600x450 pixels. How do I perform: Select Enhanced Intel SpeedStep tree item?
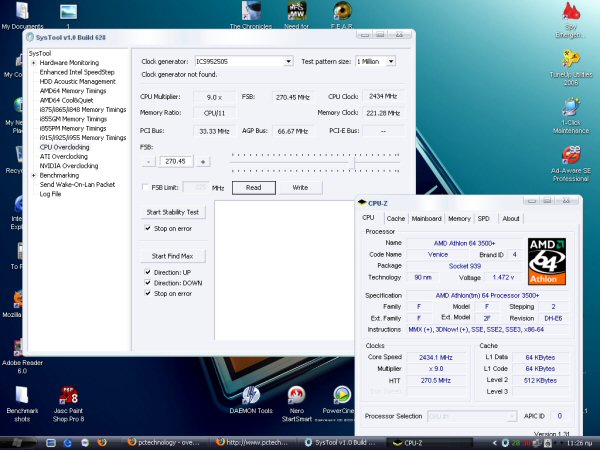tap(77, 72)
